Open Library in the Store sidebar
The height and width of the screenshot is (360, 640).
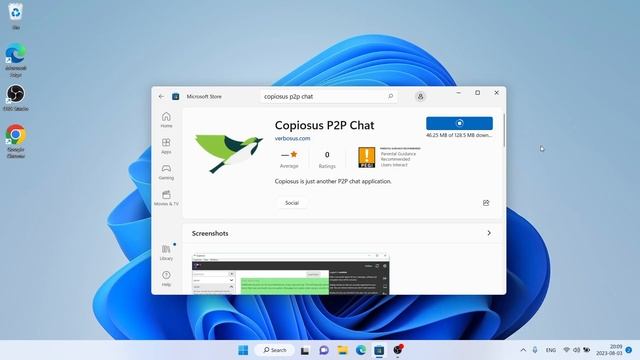[166, 252]
